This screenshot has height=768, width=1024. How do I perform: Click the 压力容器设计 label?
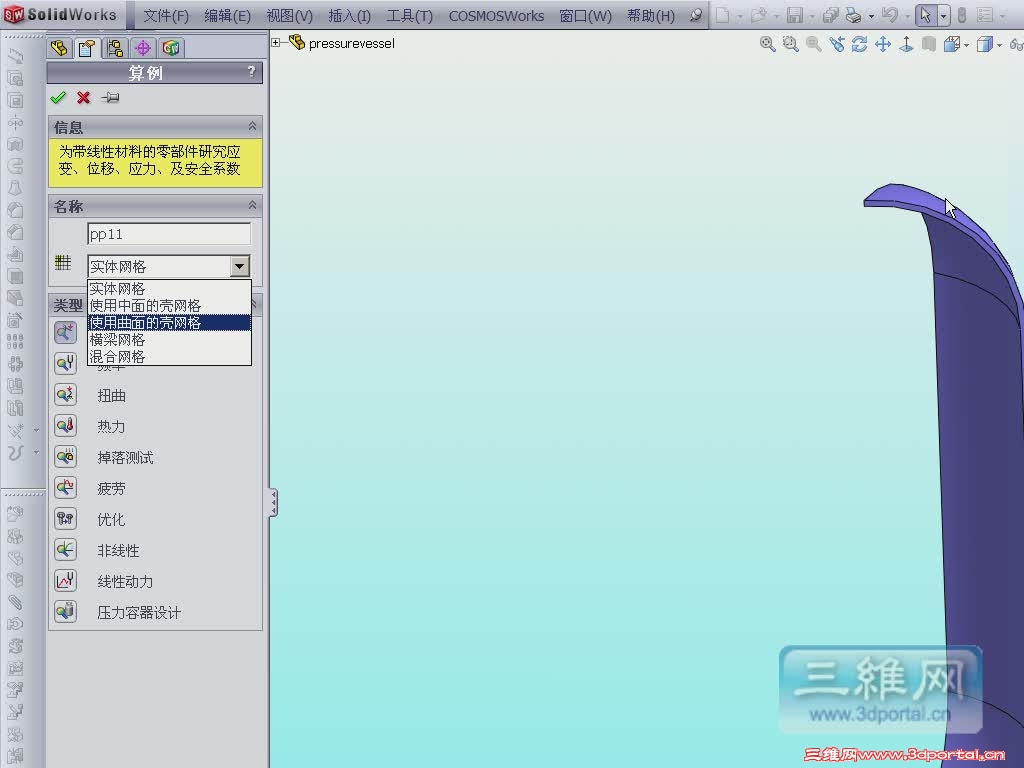click(x=139, y=613)
